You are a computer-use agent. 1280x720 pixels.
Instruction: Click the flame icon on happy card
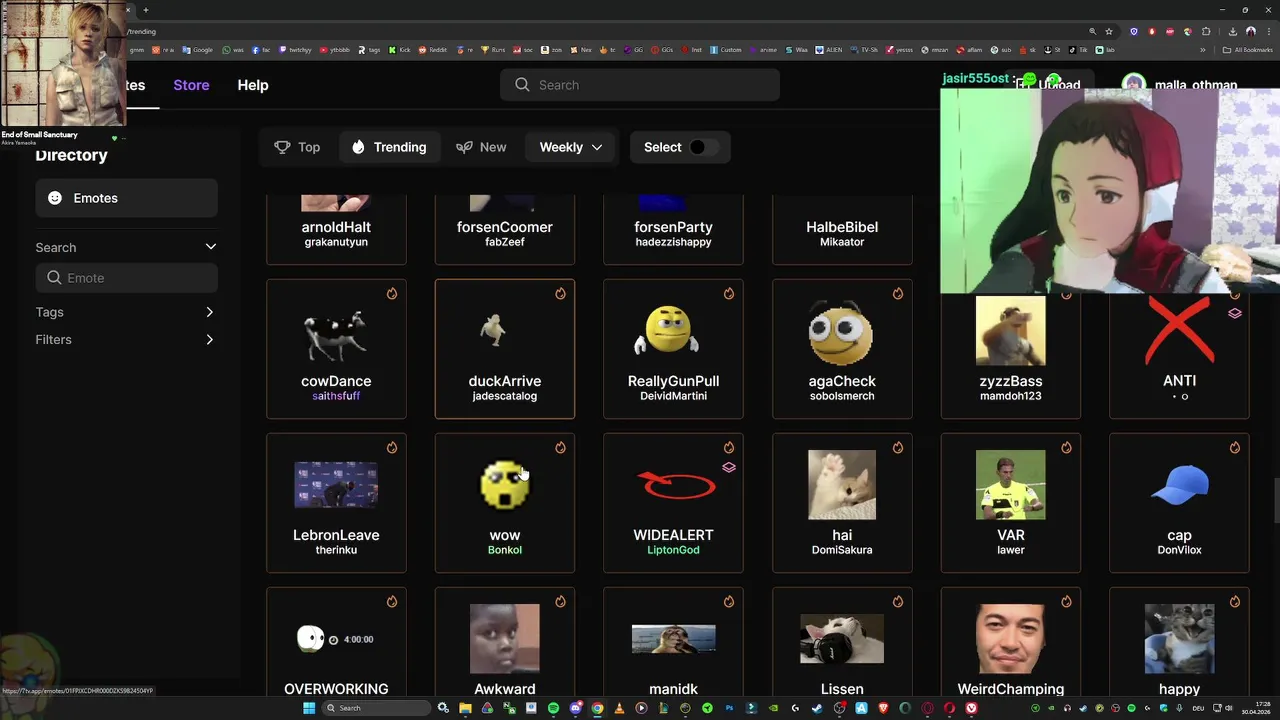tap(1234, 601)
